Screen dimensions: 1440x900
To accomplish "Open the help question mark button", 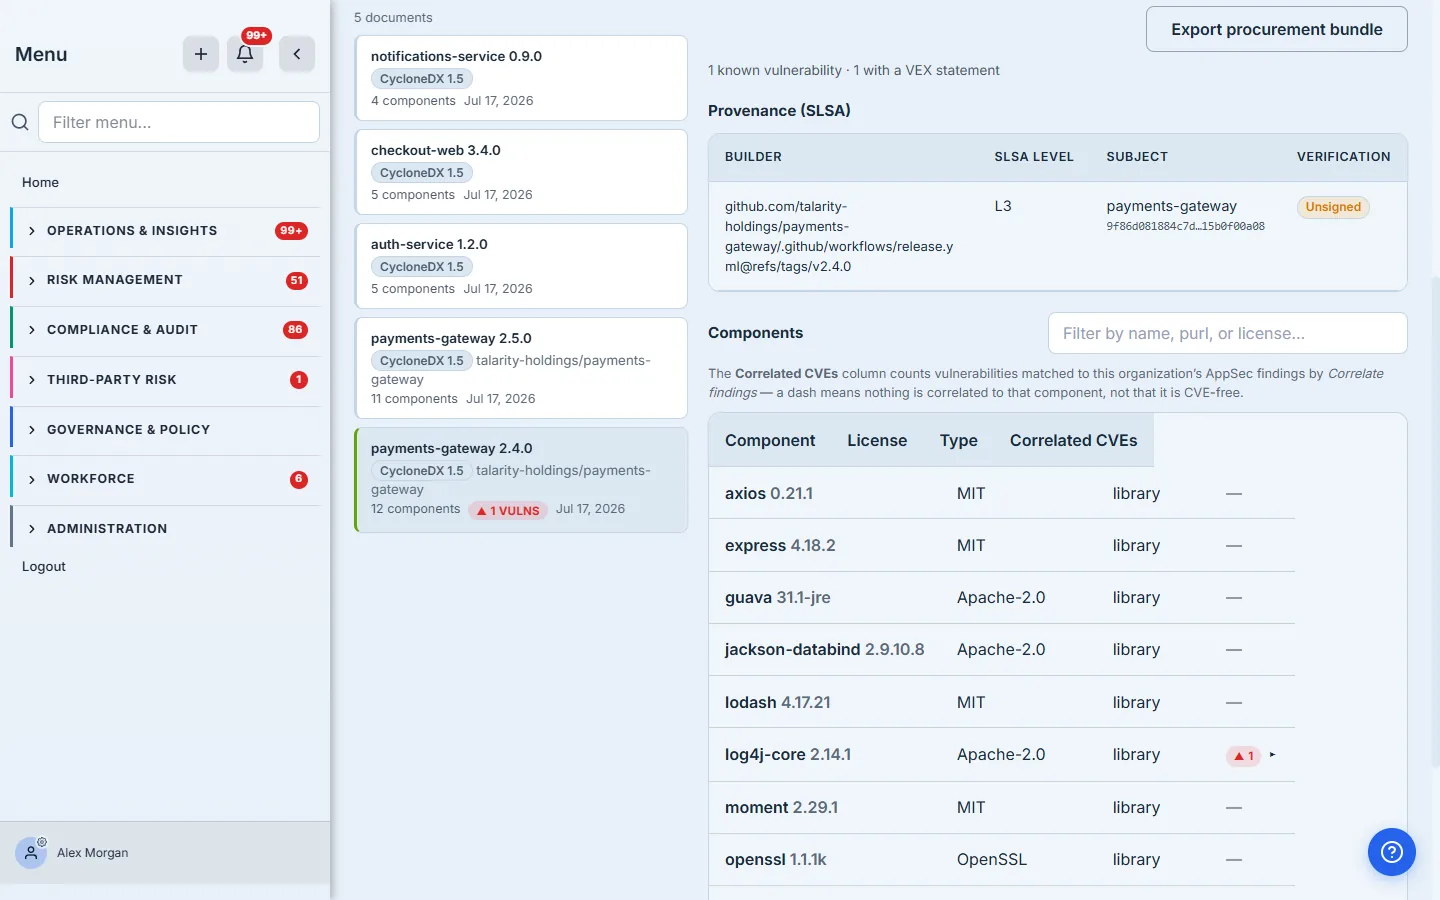I will [x=1392, y=852].
